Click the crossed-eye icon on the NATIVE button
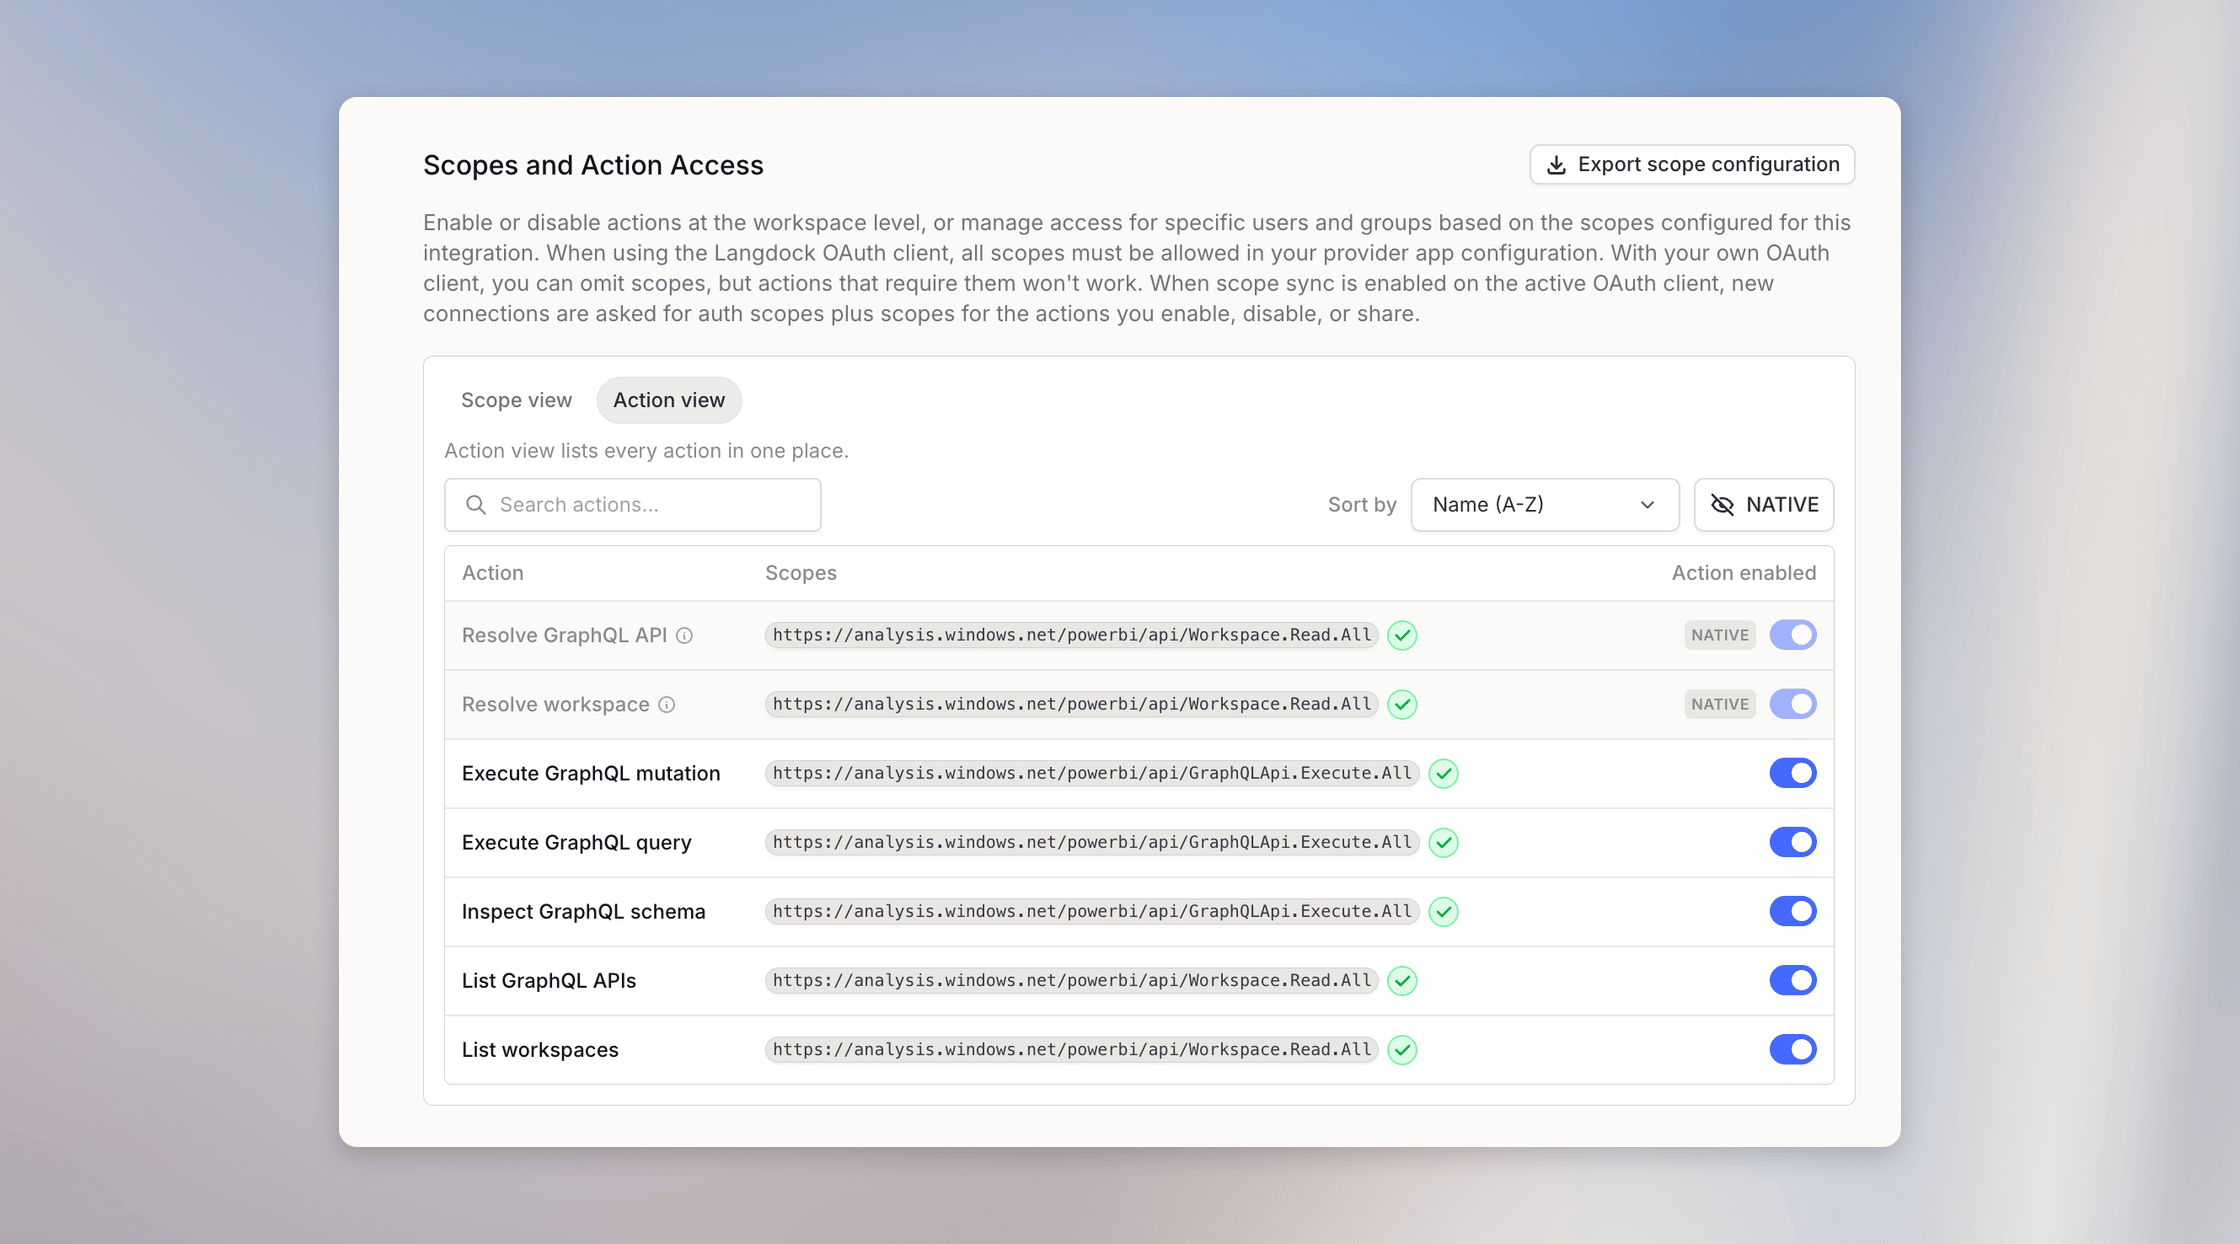 1722,505
